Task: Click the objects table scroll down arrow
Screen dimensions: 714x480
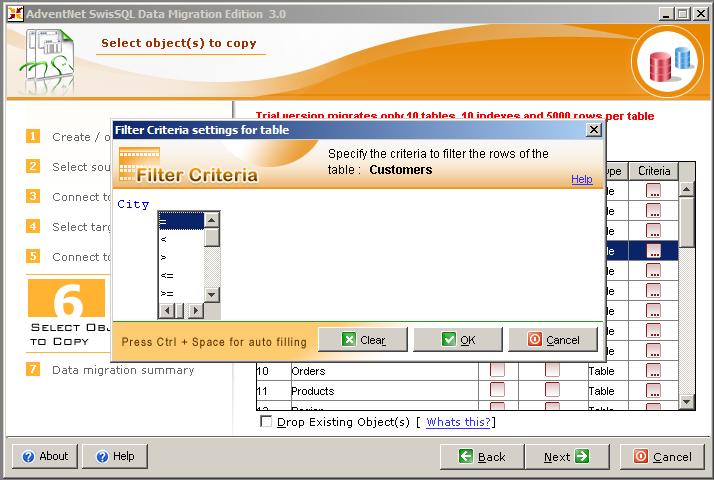Action: coord(686,402)
